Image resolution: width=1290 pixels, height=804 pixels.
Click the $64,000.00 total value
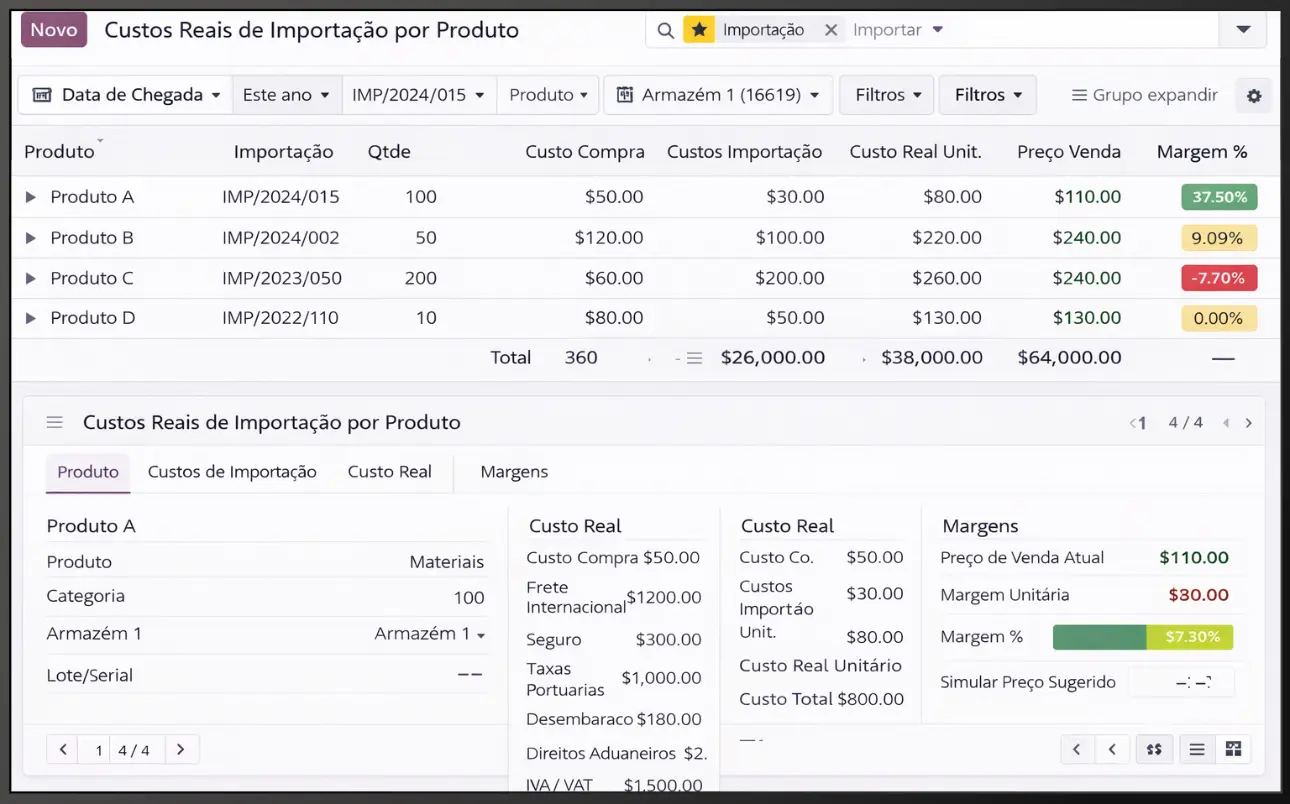click(1069, 358)
